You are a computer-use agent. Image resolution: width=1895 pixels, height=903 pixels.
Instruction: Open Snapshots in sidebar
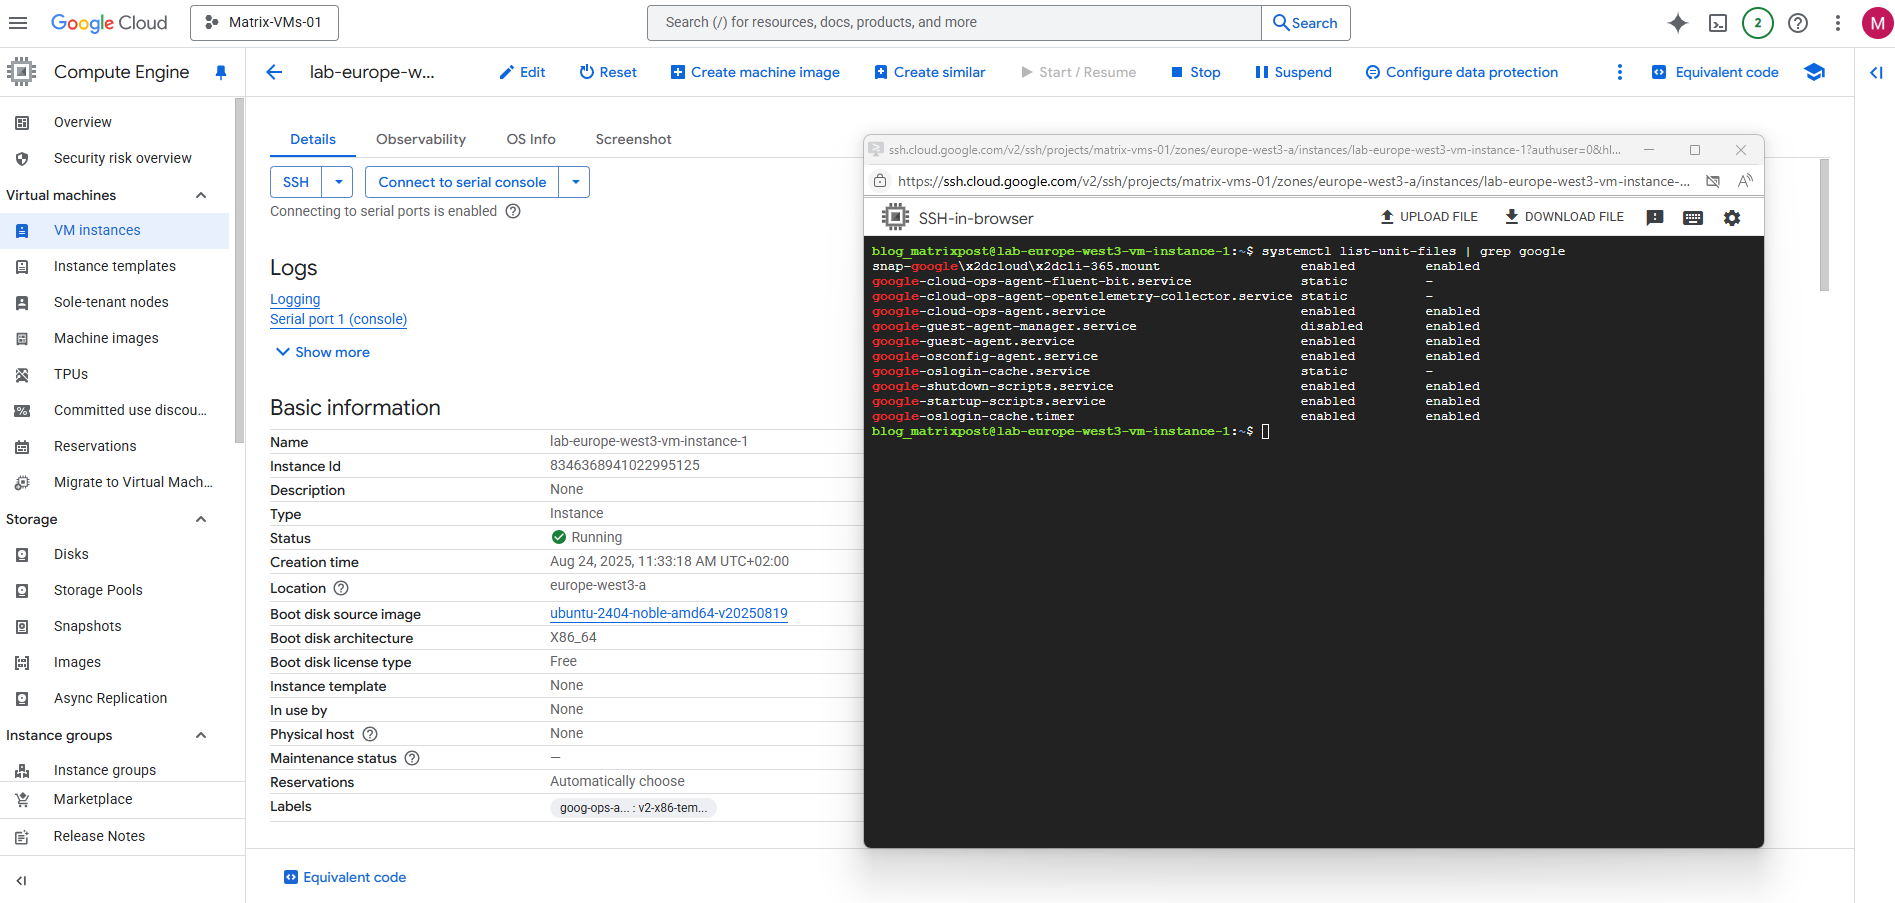point(114,626)
